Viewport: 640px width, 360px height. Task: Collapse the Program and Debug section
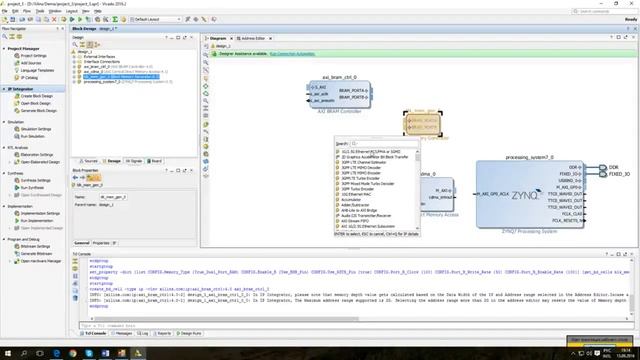[x=4, y=240]
